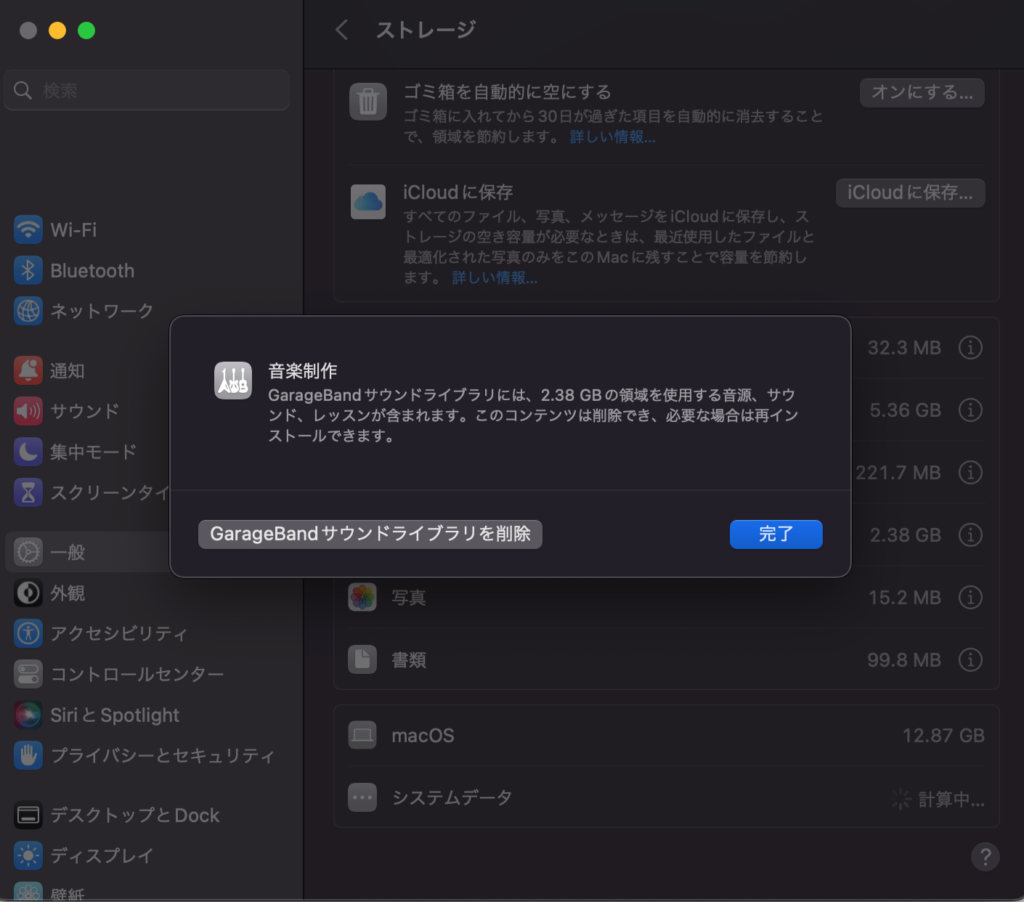1024x902 pixels.
Task: Open 詳しい情報 link under iCloud に保存
Action: pyautogui.click(x=494, y=278)
